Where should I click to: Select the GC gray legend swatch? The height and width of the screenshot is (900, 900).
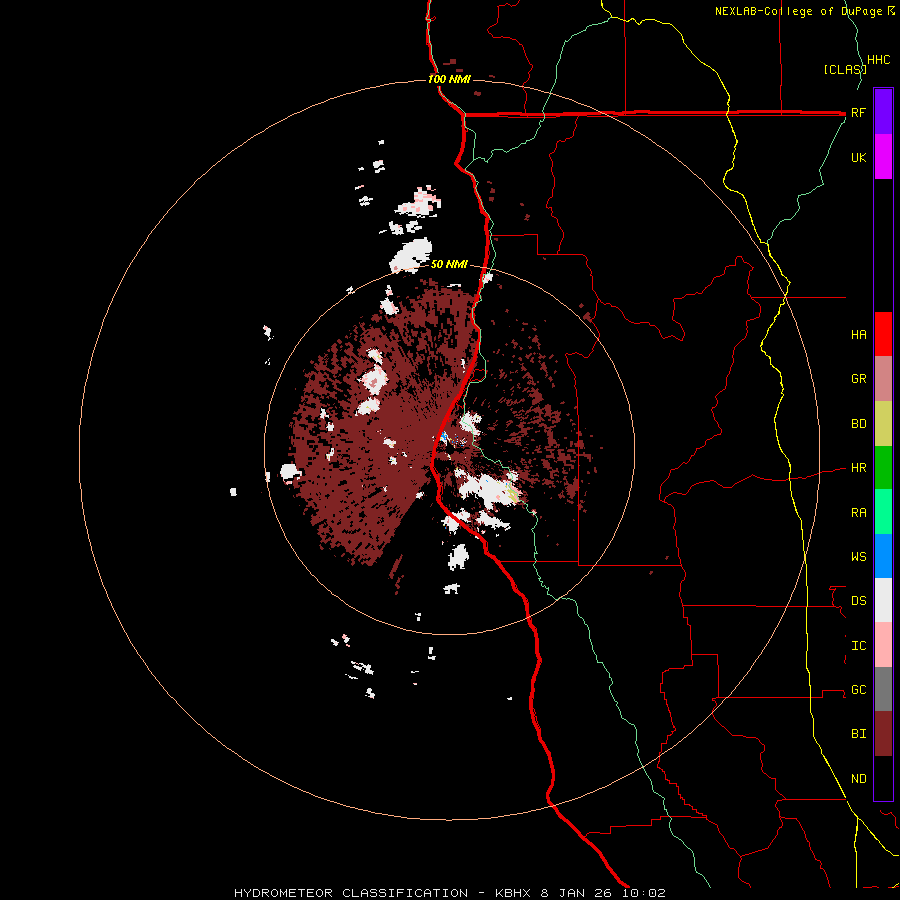tap(883, 689)
